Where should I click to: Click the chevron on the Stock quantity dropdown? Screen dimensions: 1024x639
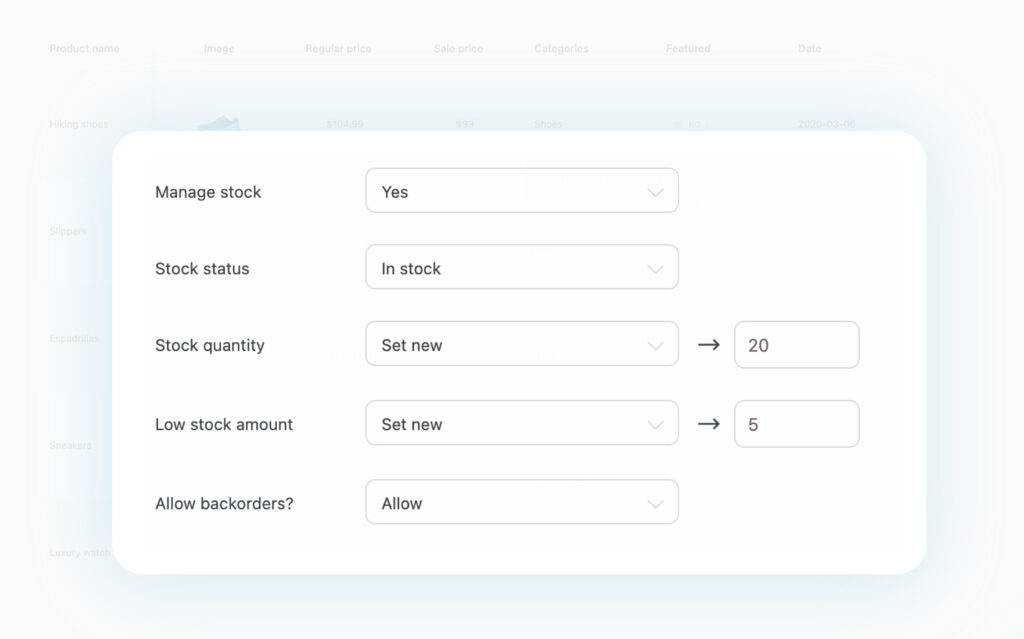click(655, 344)
